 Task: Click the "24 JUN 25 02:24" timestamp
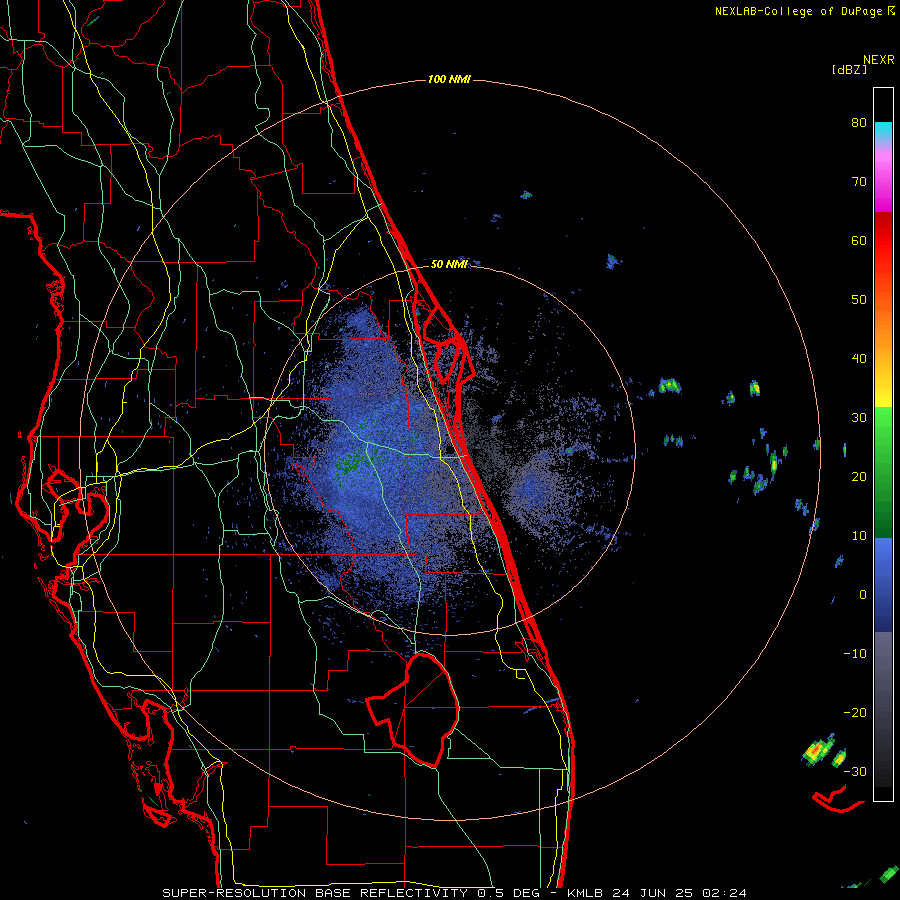[x=679, y=893]
